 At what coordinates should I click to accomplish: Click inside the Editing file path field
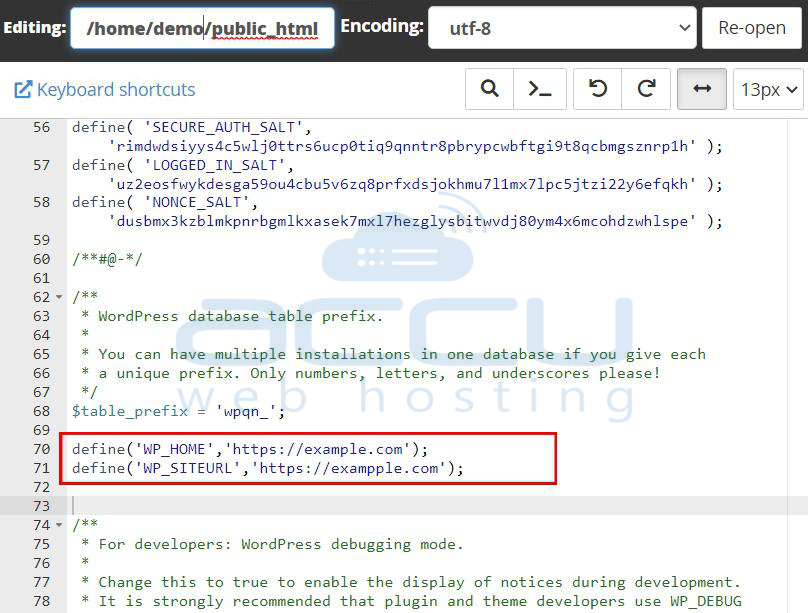(x=200, y=27)
